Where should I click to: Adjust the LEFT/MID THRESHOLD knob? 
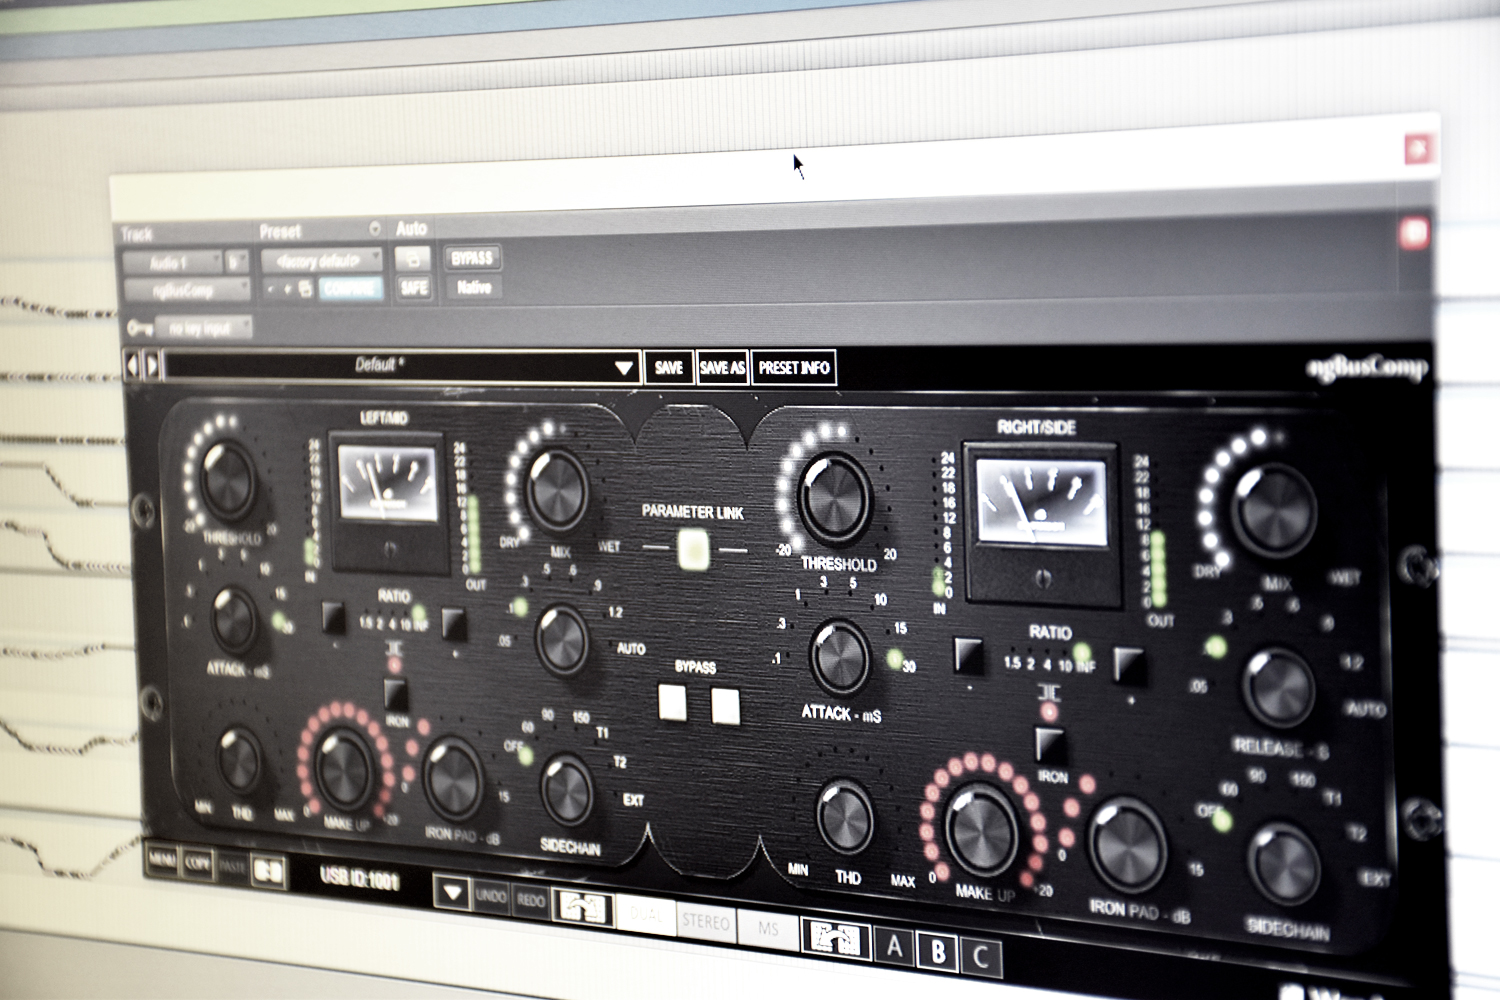229,480
